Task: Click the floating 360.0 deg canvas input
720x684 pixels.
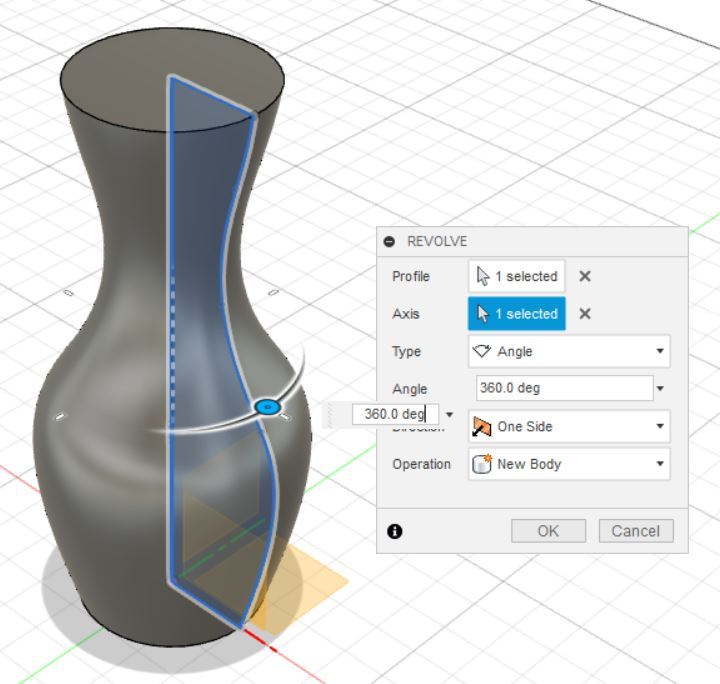Action: tap(395, 415)
